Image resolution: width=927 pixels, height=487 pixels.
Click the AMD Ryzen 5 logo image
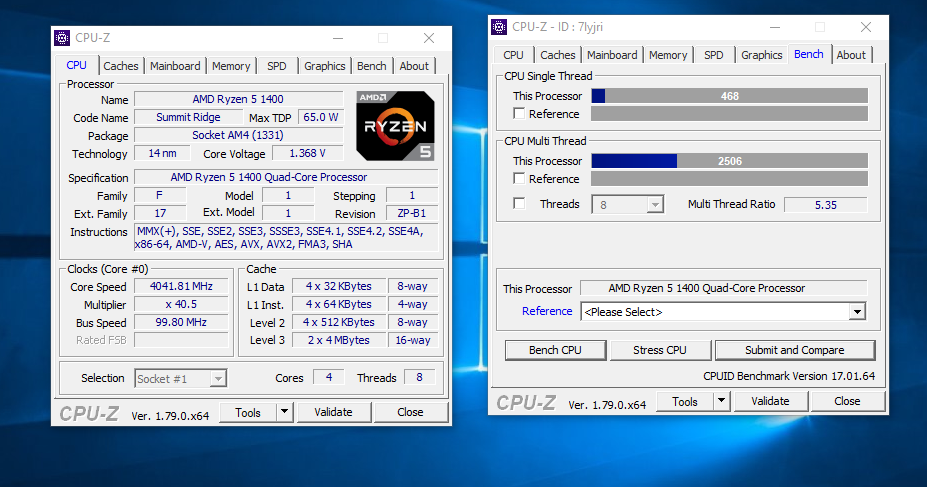(x=396, y=126)
